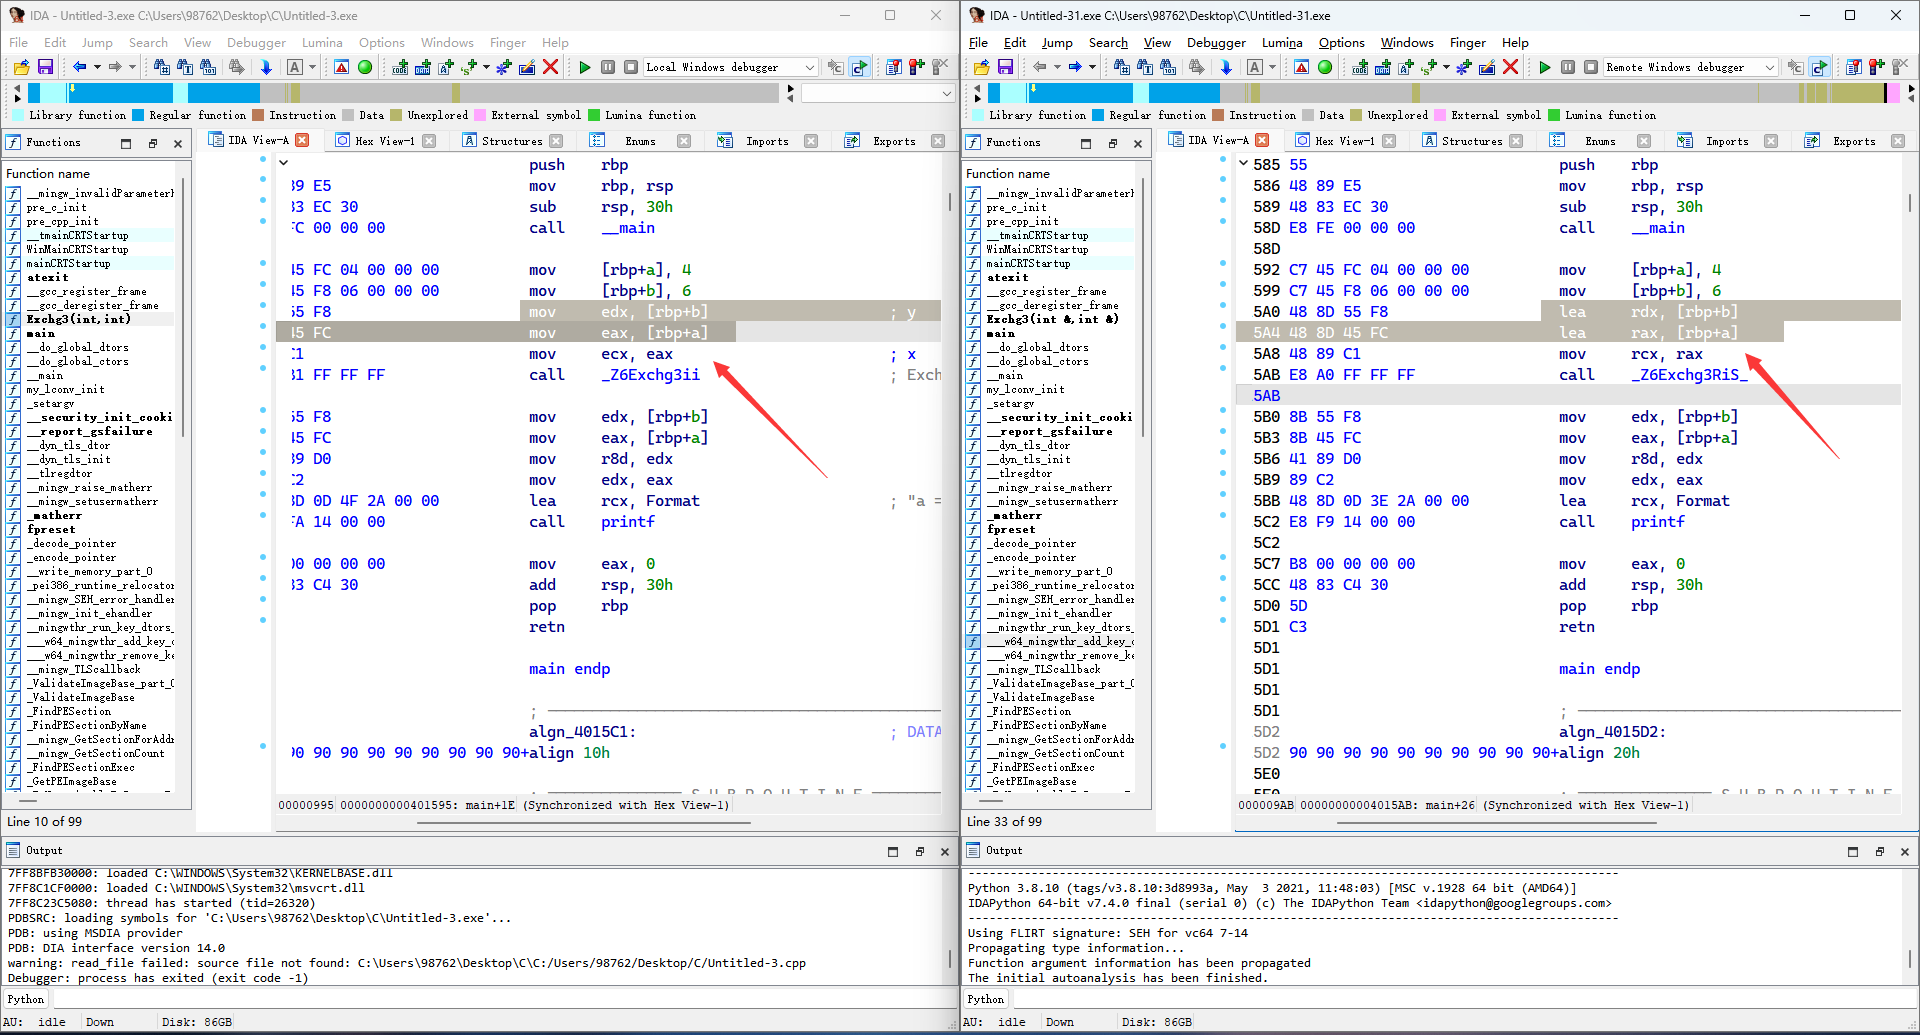This screenshot has height=1035, width=1920.
Task: Click Save icon in Untitled-3.exe window toolbar
Action: point(45,67)
